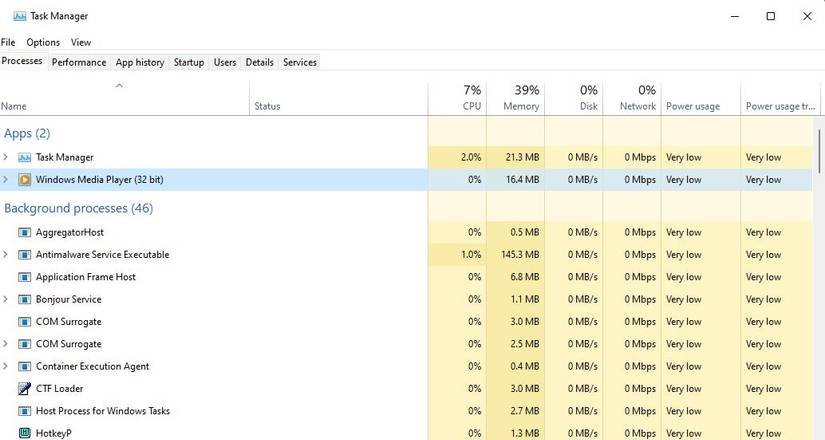
Task: Sort processes by CPU column header
Action: tap(471, 98)
